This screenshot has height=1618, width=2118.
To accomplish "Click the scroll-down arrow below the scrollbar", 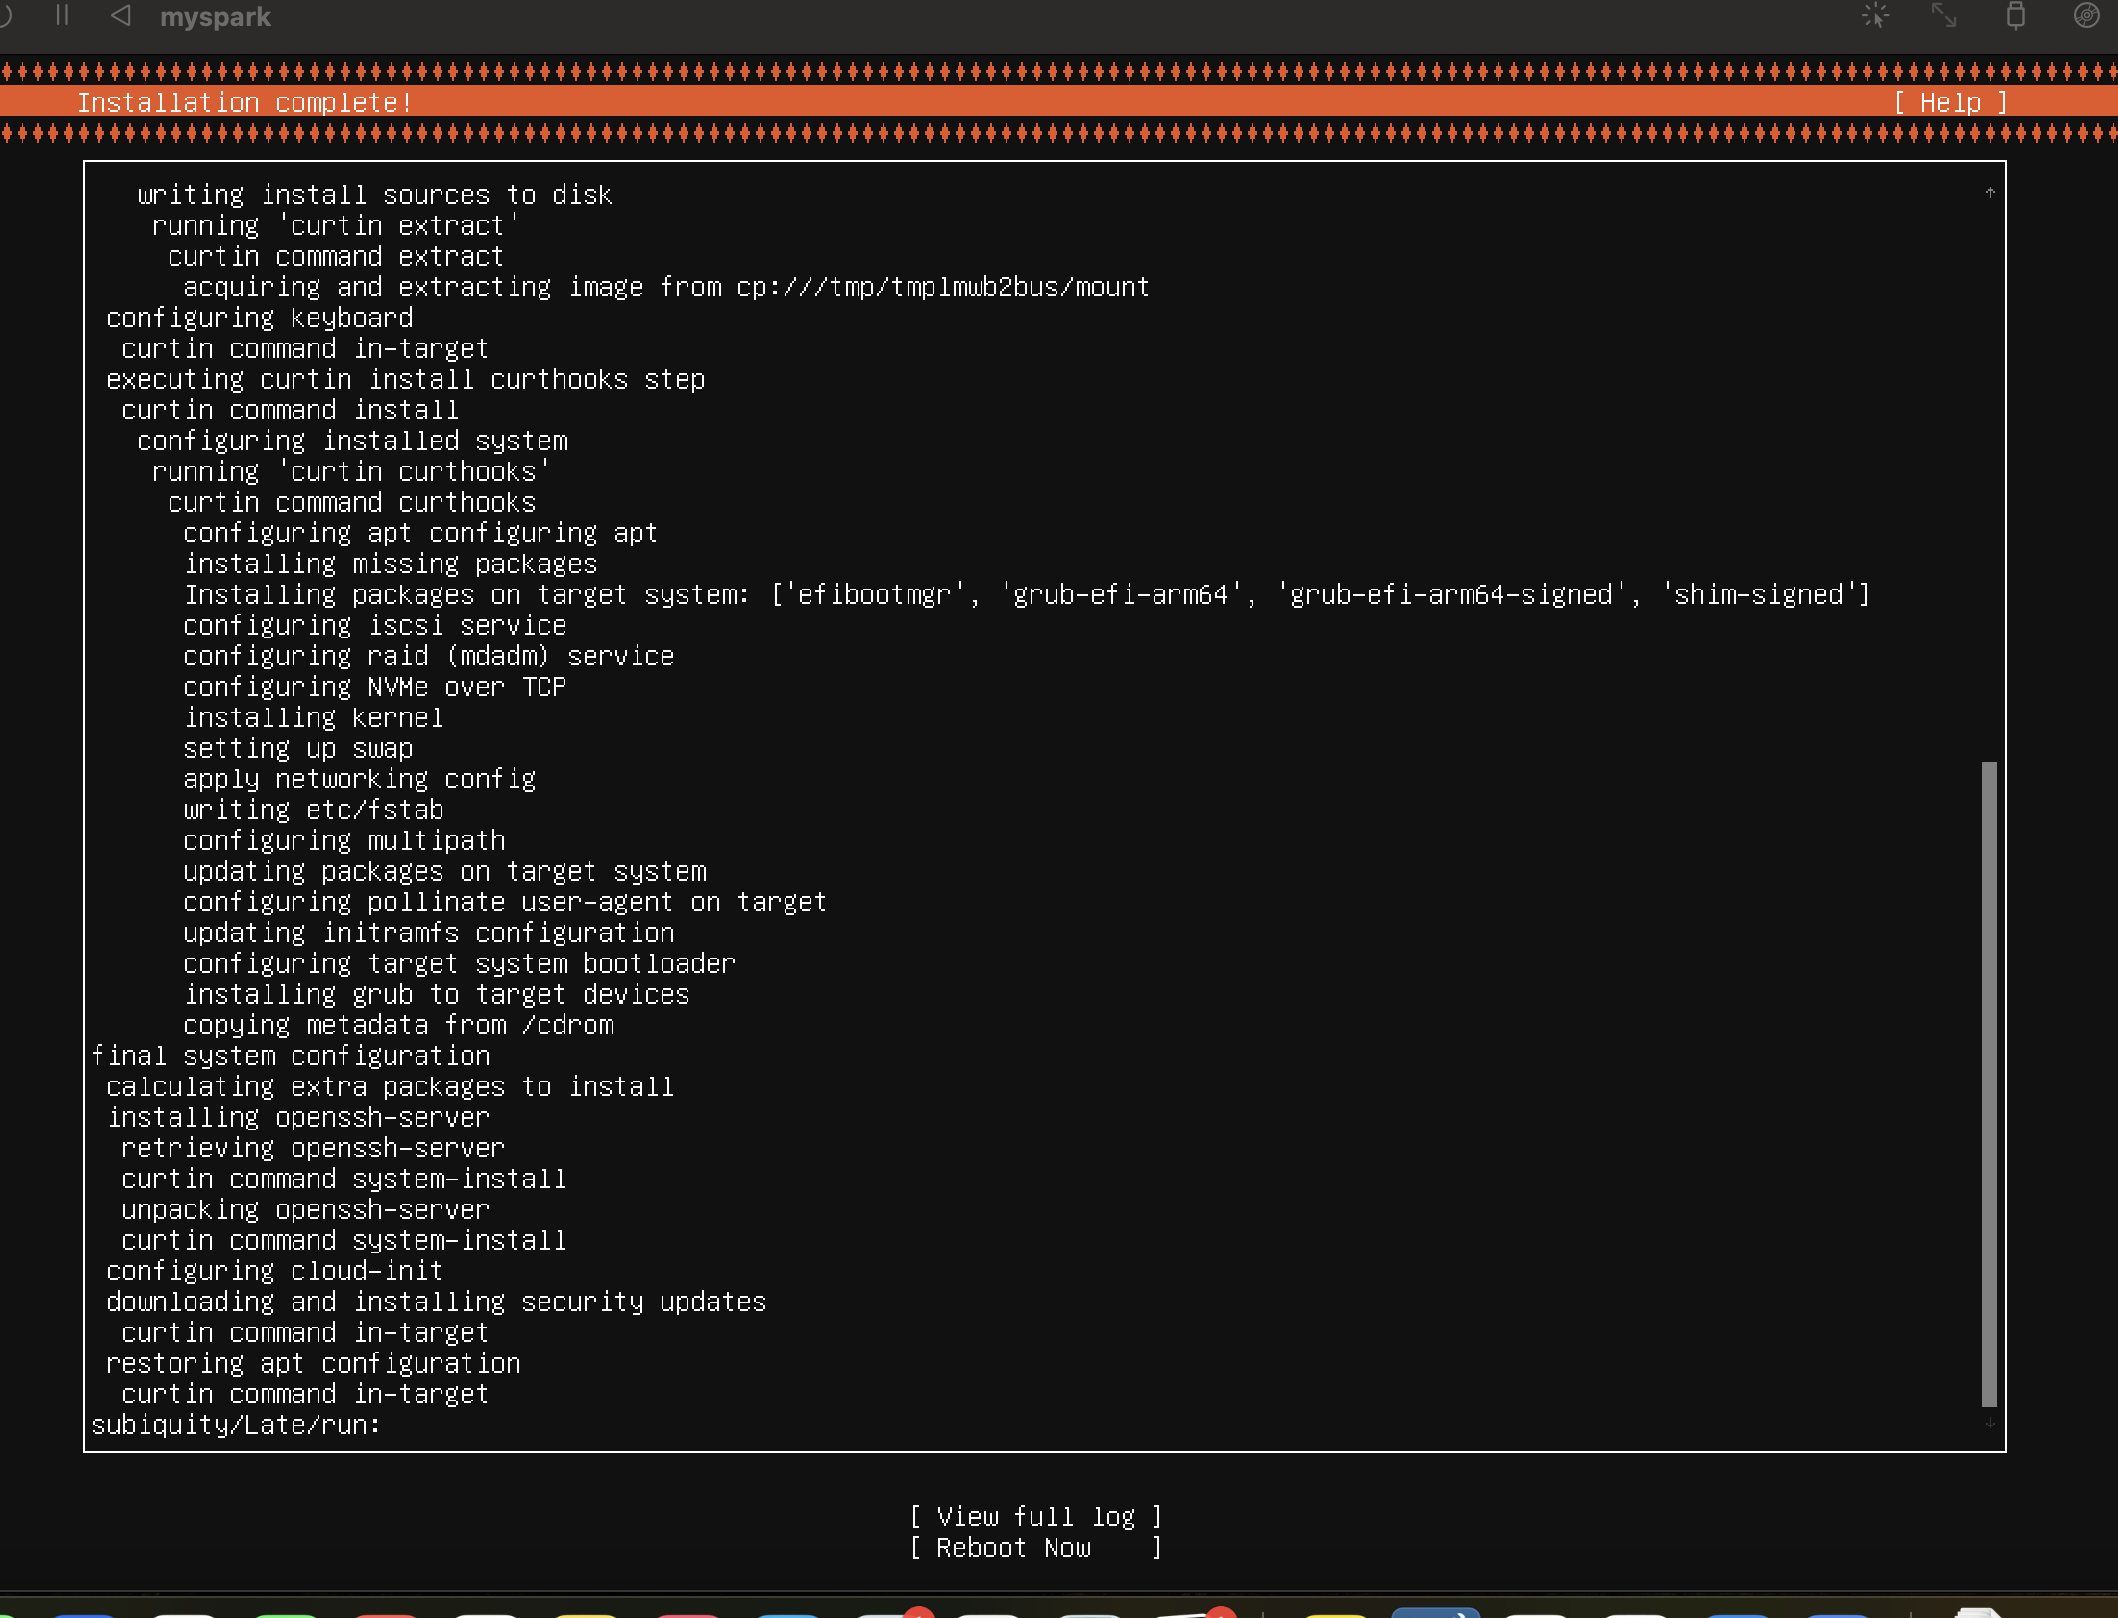I will point(1989,1422).
